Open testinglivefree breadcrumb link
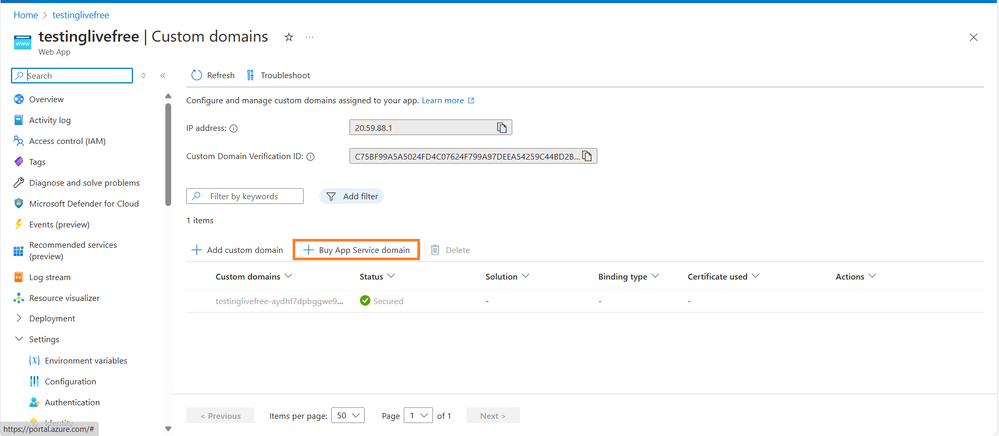 81,15
